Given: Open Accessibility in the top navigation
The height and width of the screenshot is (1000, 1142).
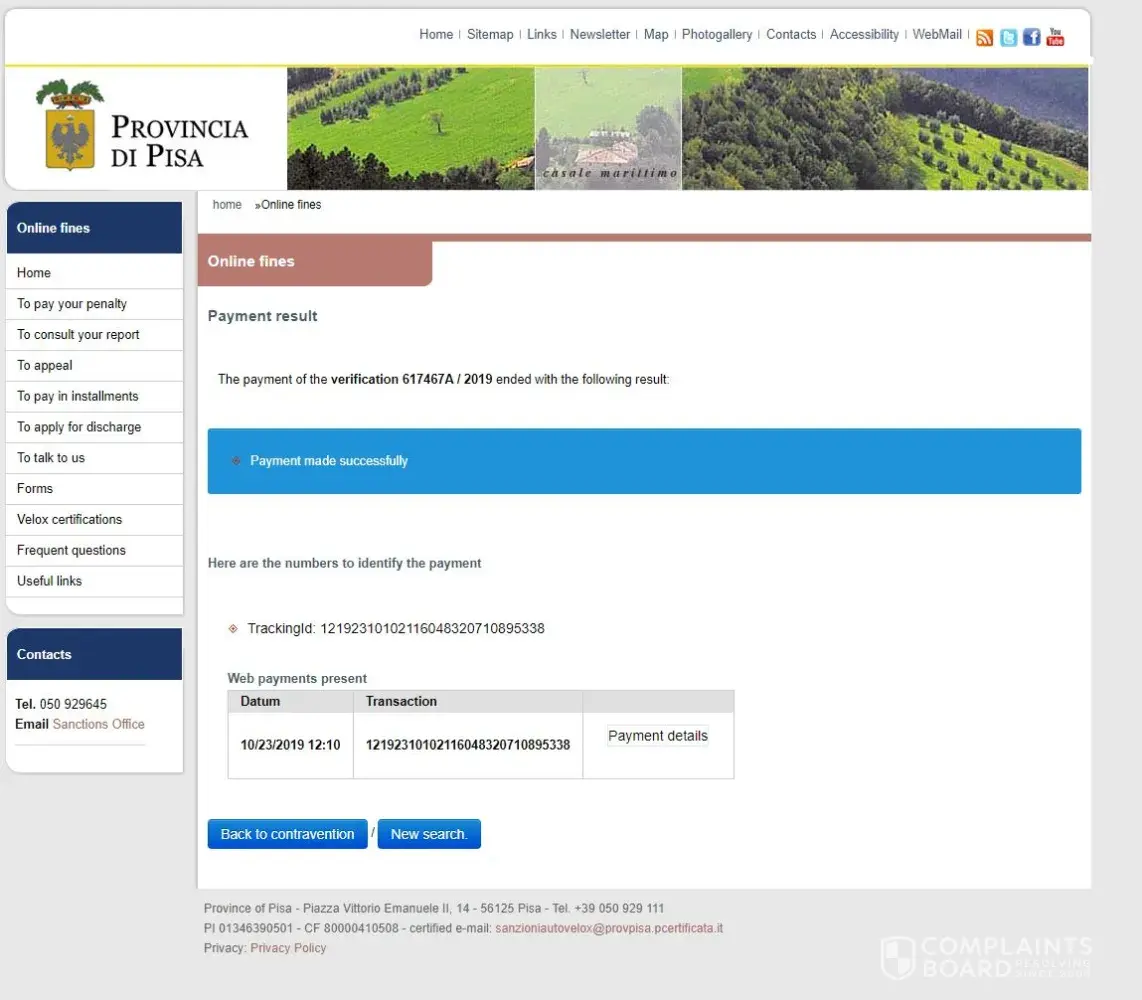Looking at the screenshot, I should [x=864, y=34].
